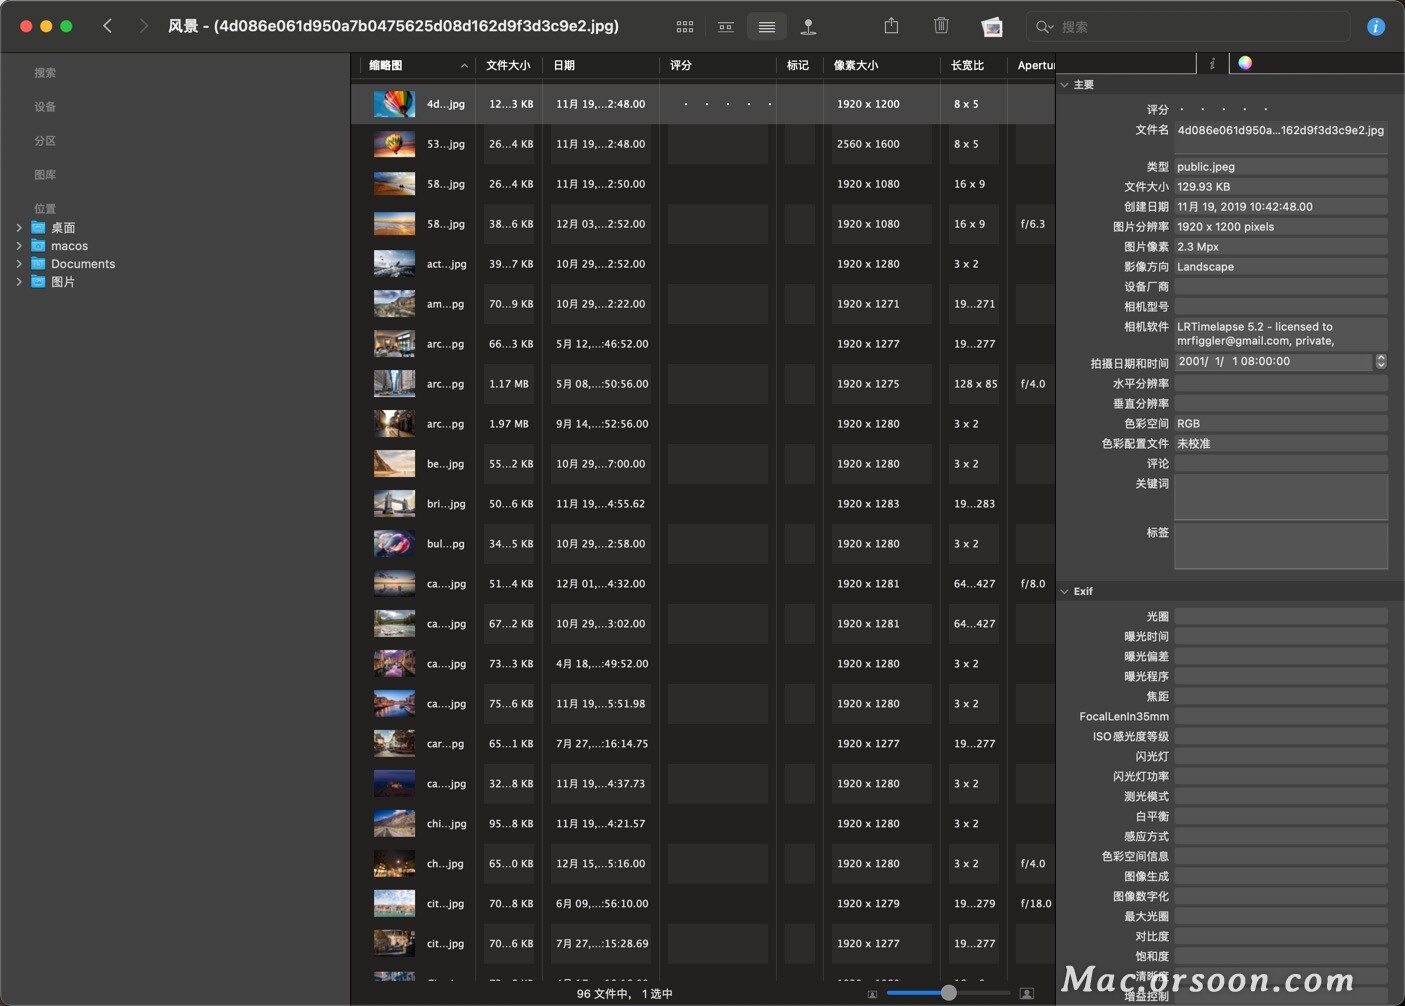1405x1006 pixels.
Task: Switch to filmstrip view mode
Action: 726,27
